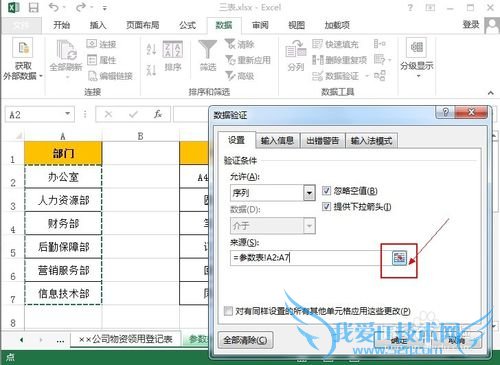500x365 pixels.
Task: Click the dialog help question mark icon
Action: [446, 112]
